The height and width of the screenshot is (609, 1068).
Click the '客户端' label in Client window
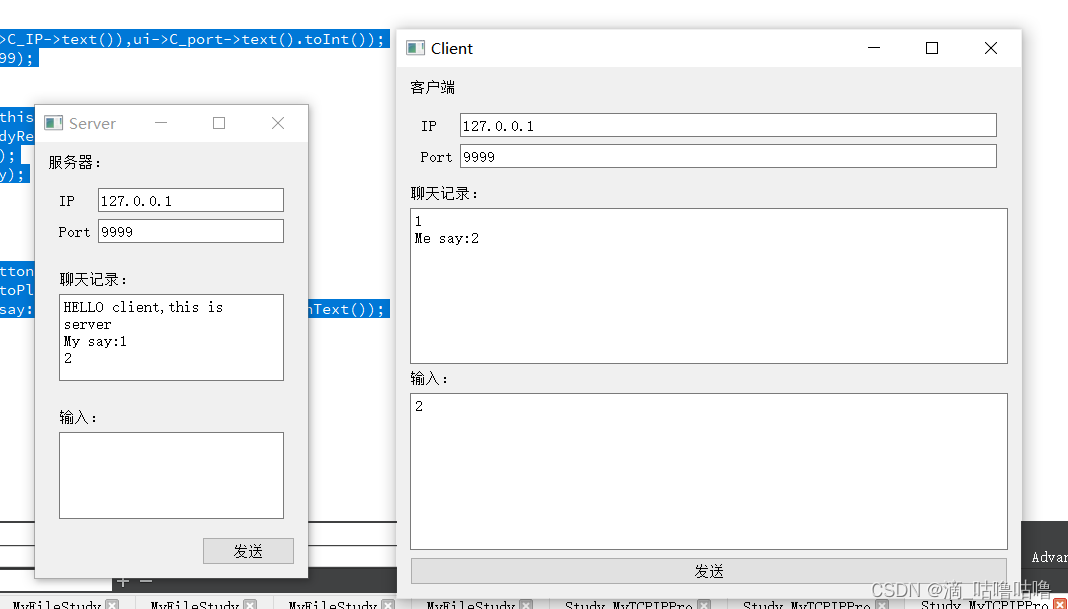433,87
